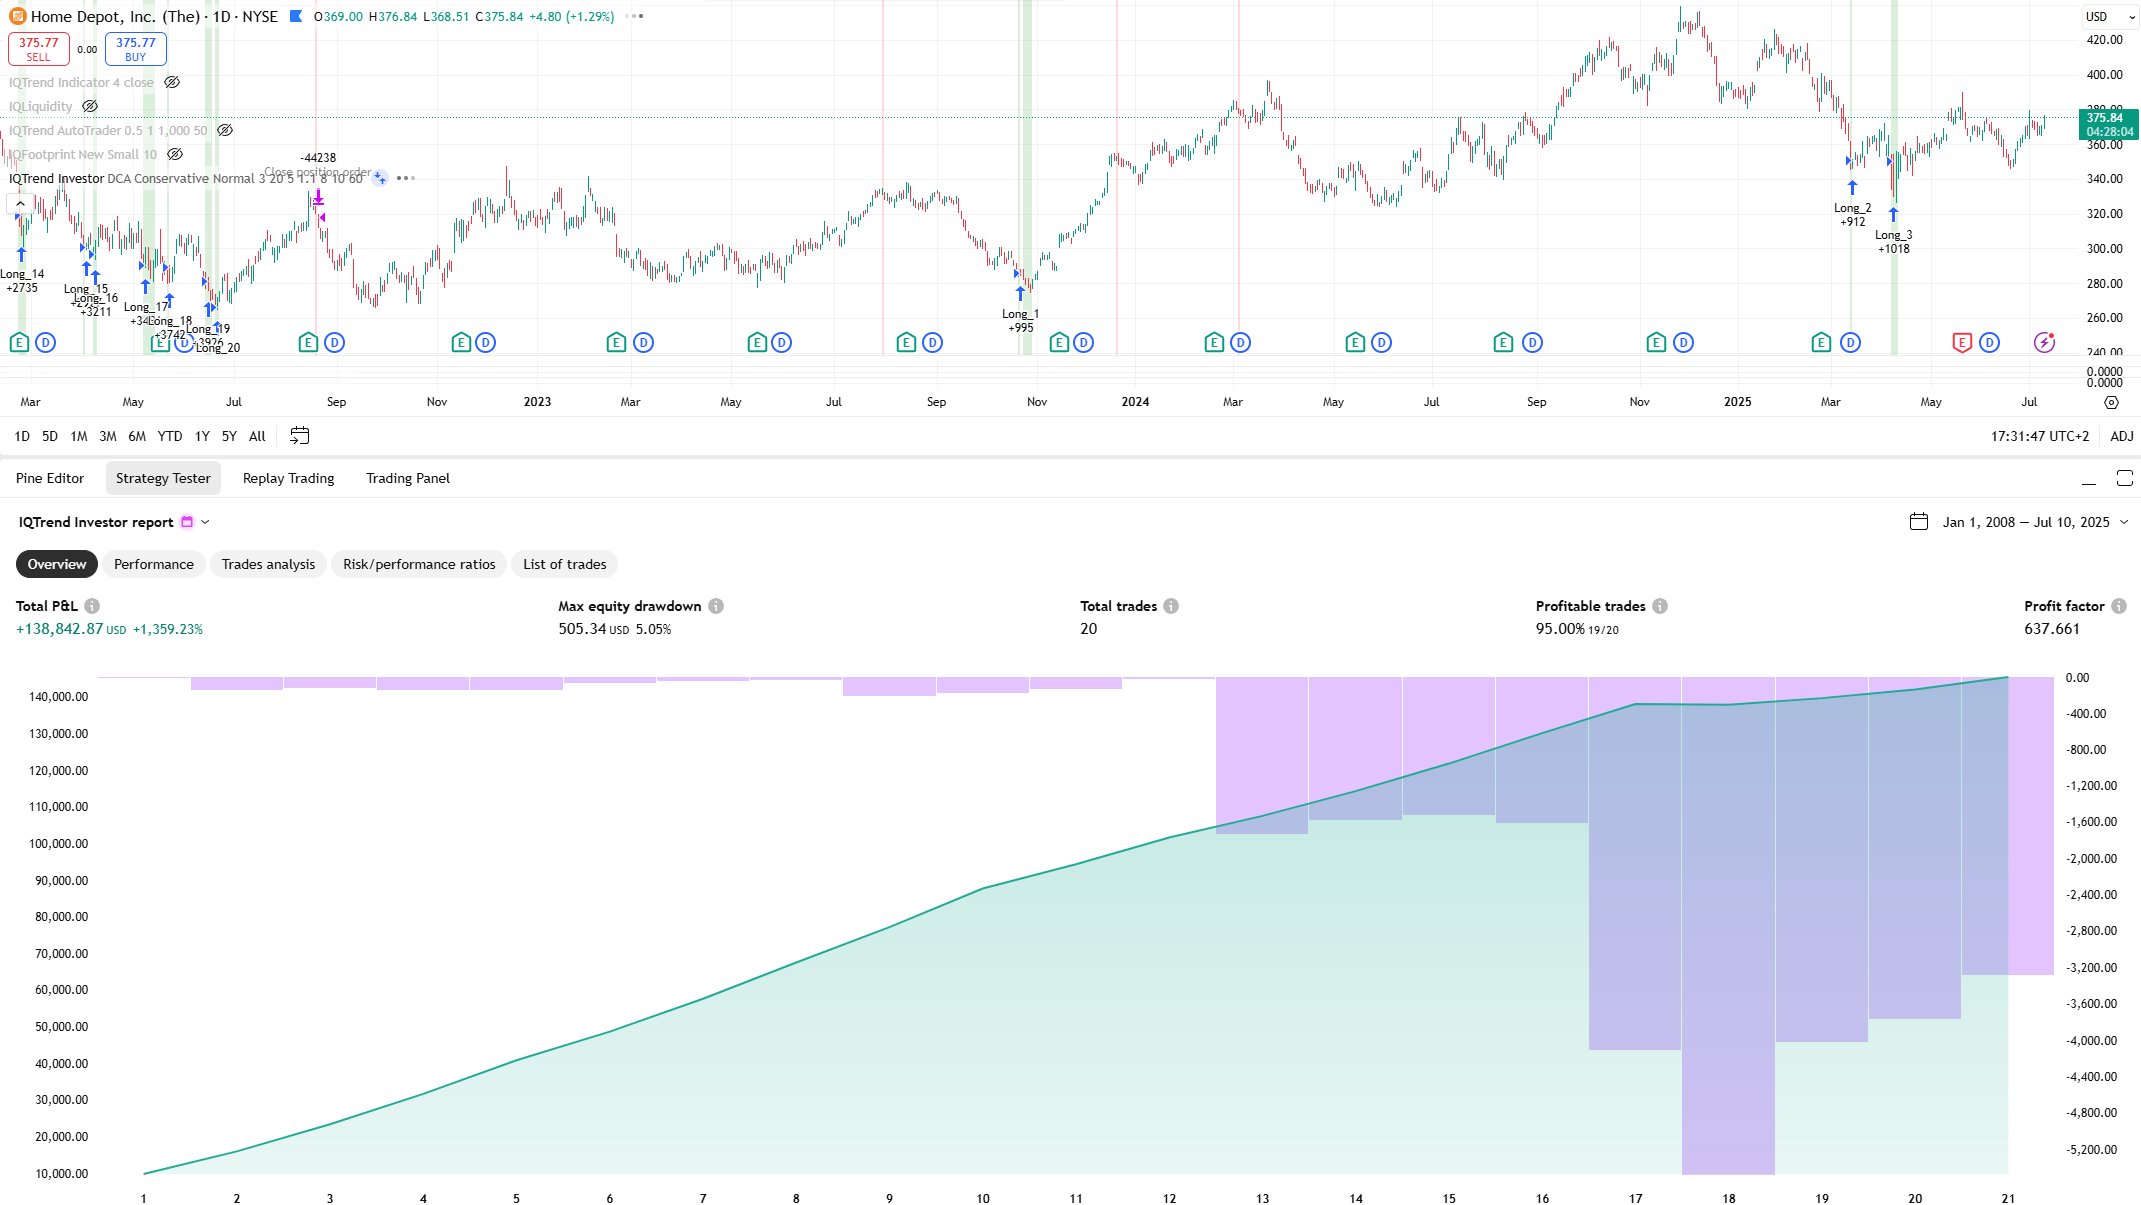Open the go-to-date calendar icon

point(299,436)
